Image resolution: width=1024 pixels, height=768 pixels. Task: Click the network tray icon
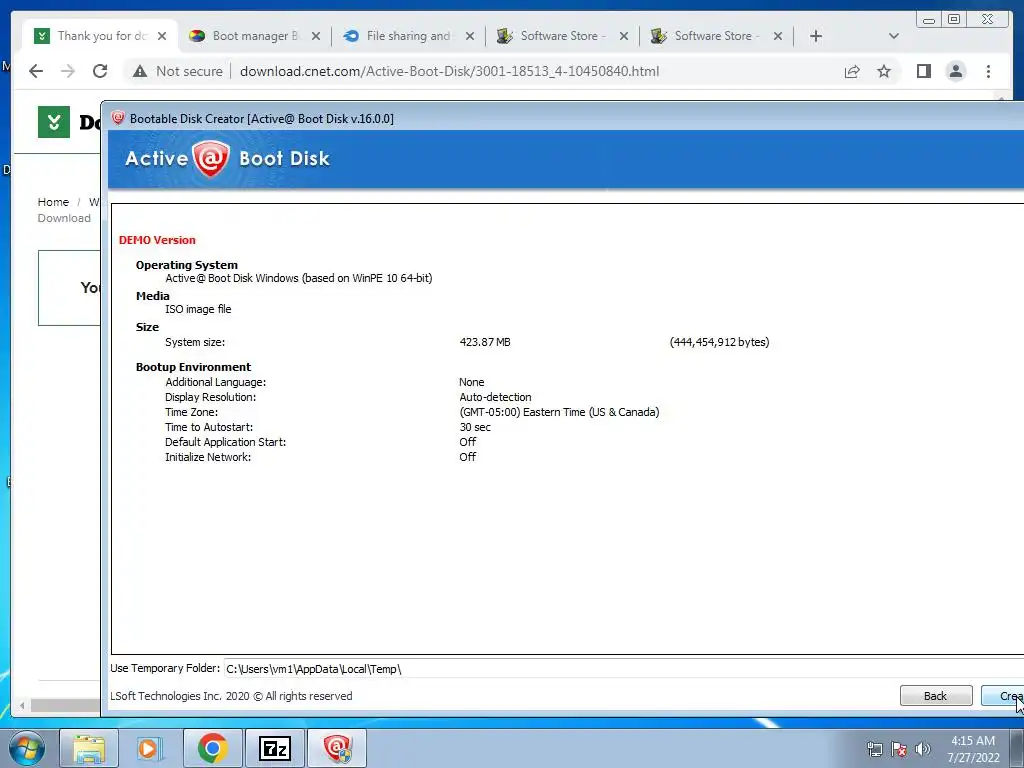874,749
